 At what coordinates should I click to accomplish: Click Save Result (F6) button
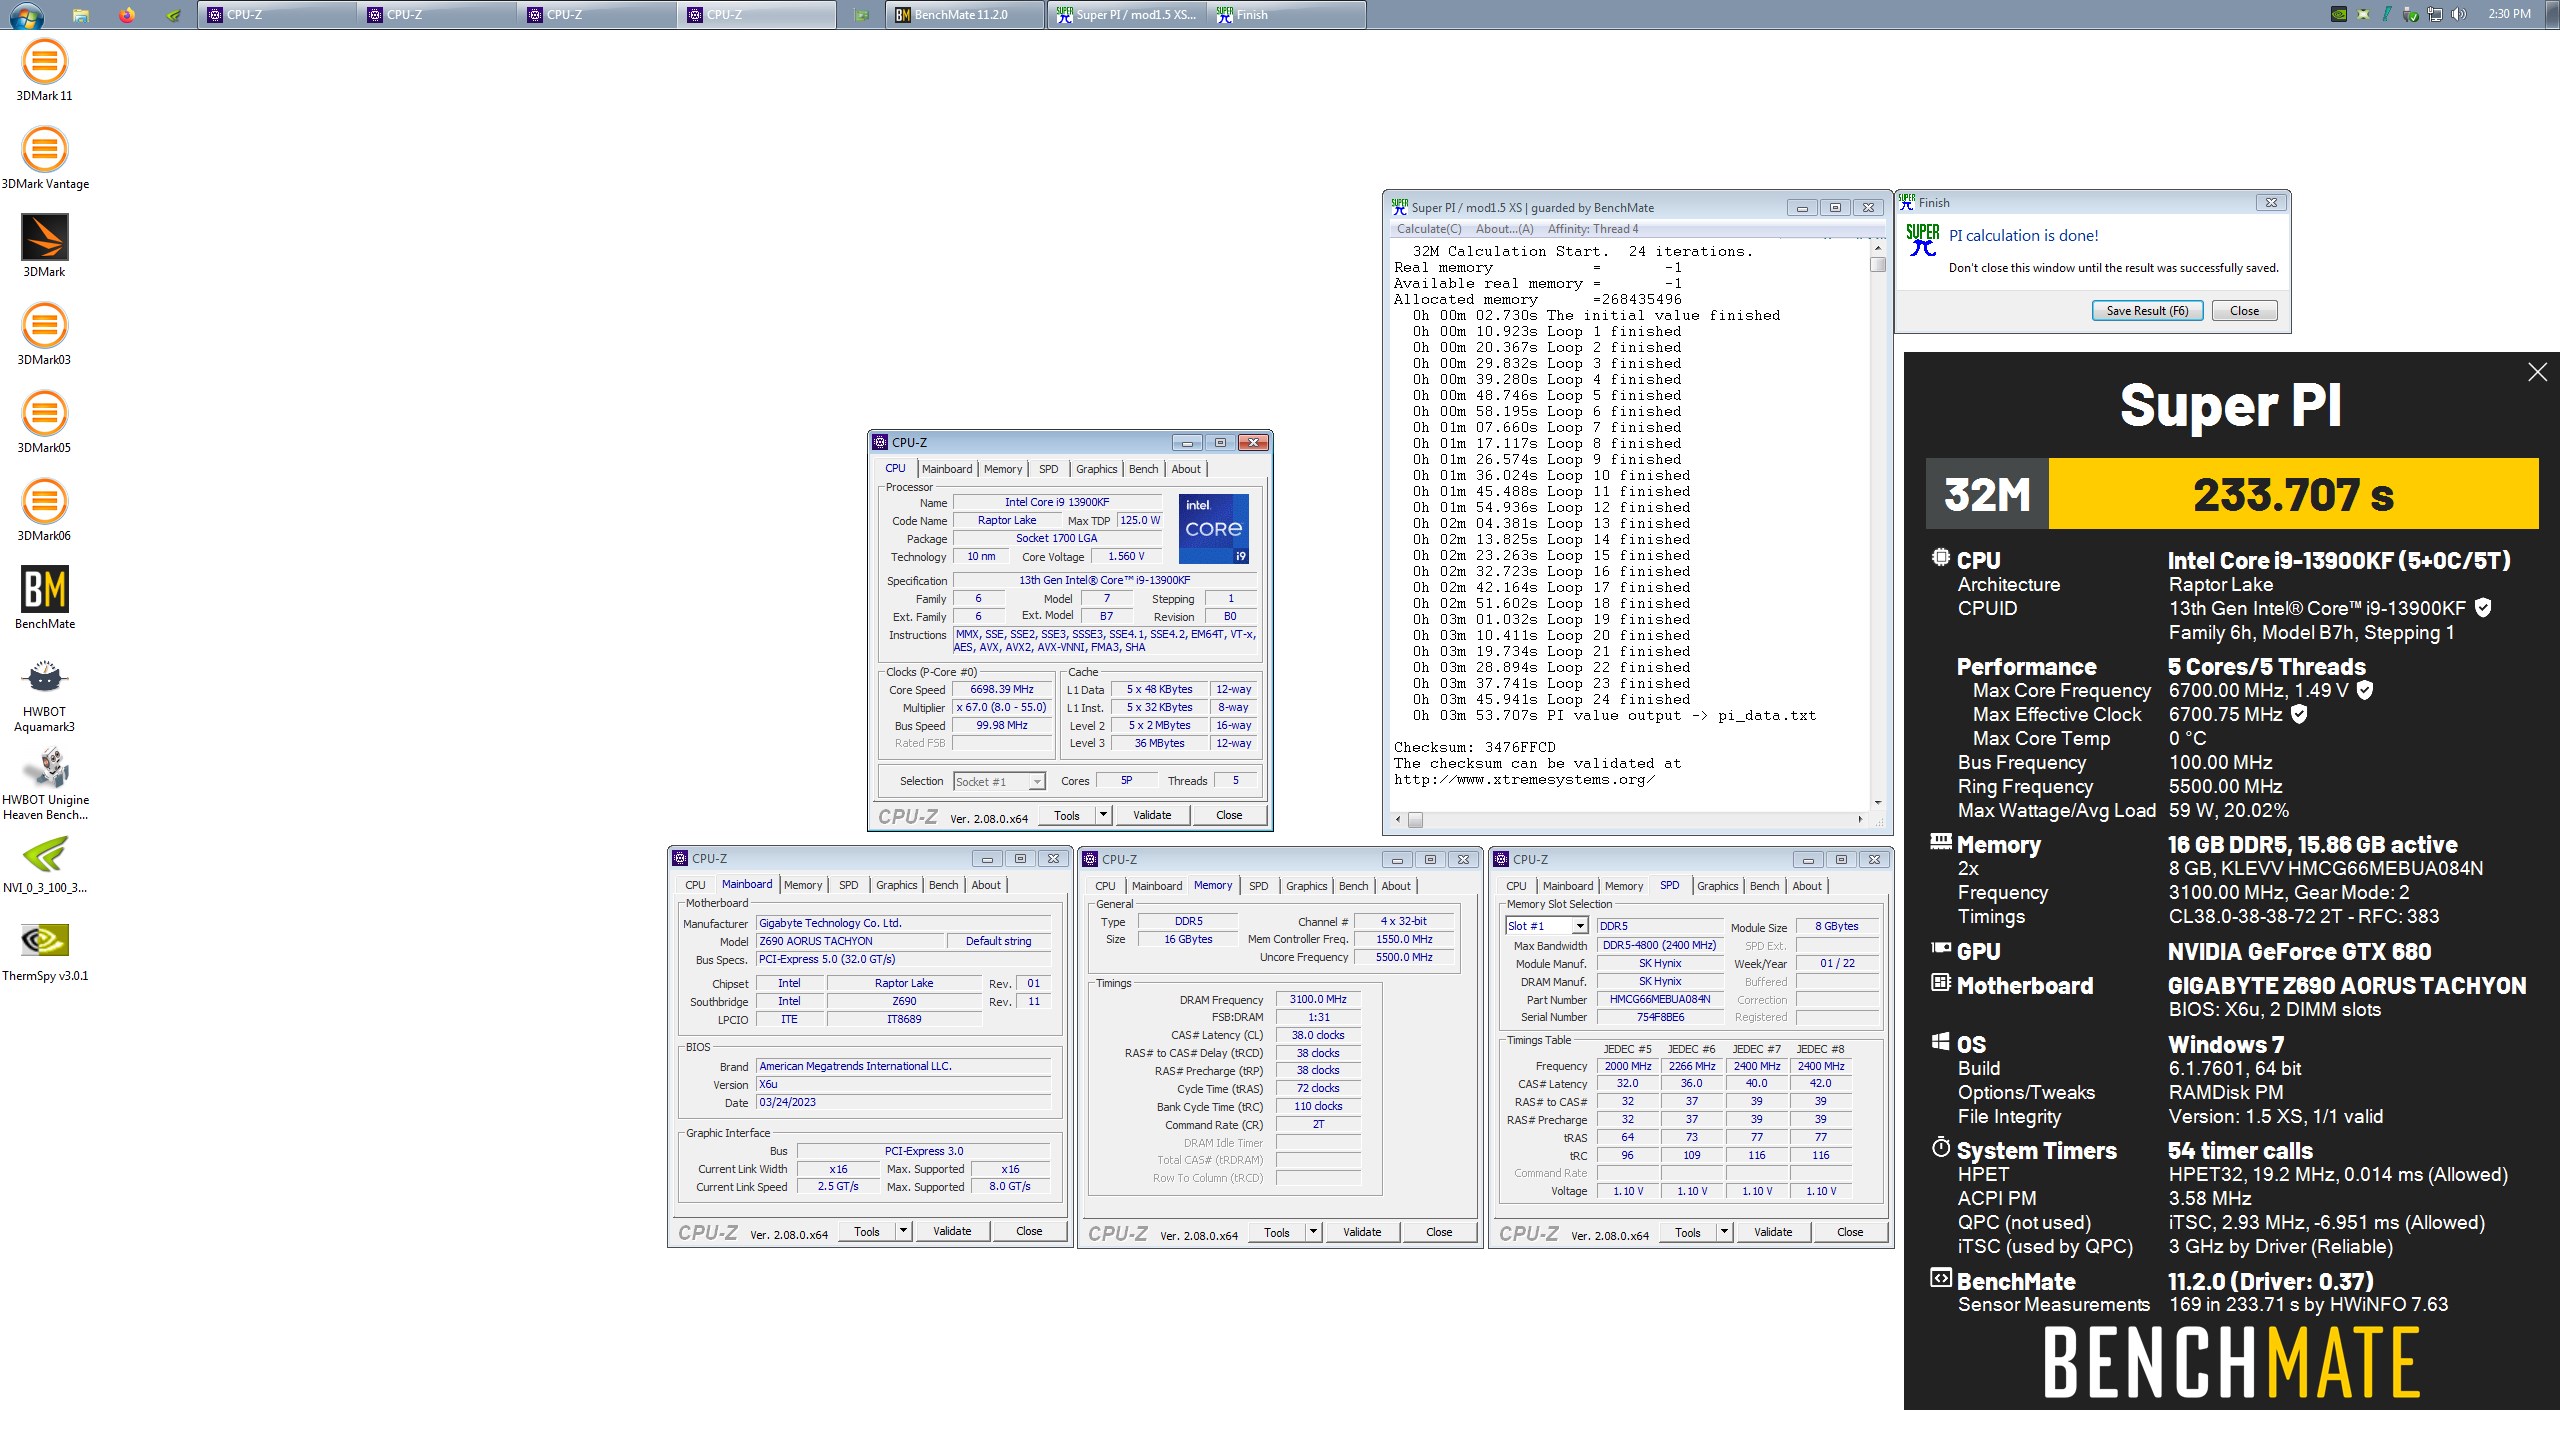(x=2147, y=311)
